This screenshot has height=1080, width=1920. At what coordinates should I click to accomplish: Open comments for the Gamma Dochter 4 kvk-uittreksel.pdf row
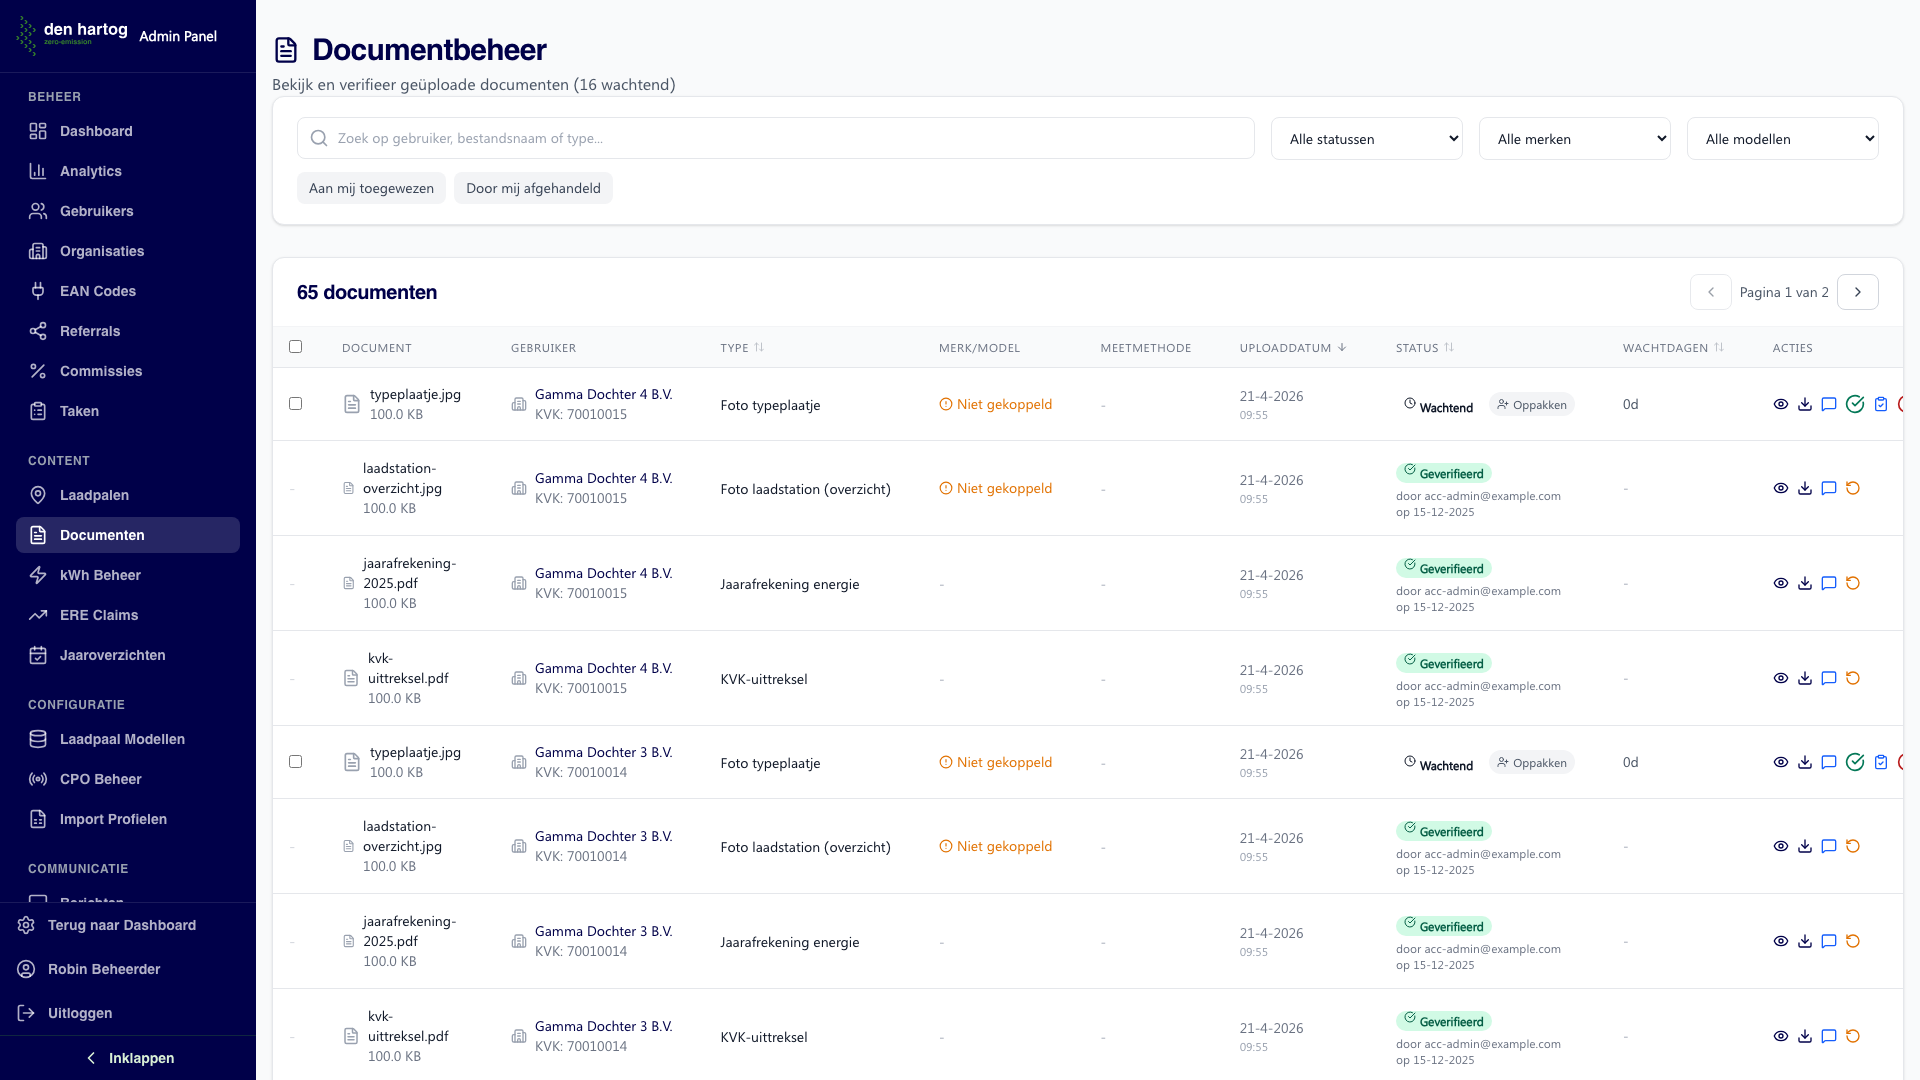[x=1829, y=678]
